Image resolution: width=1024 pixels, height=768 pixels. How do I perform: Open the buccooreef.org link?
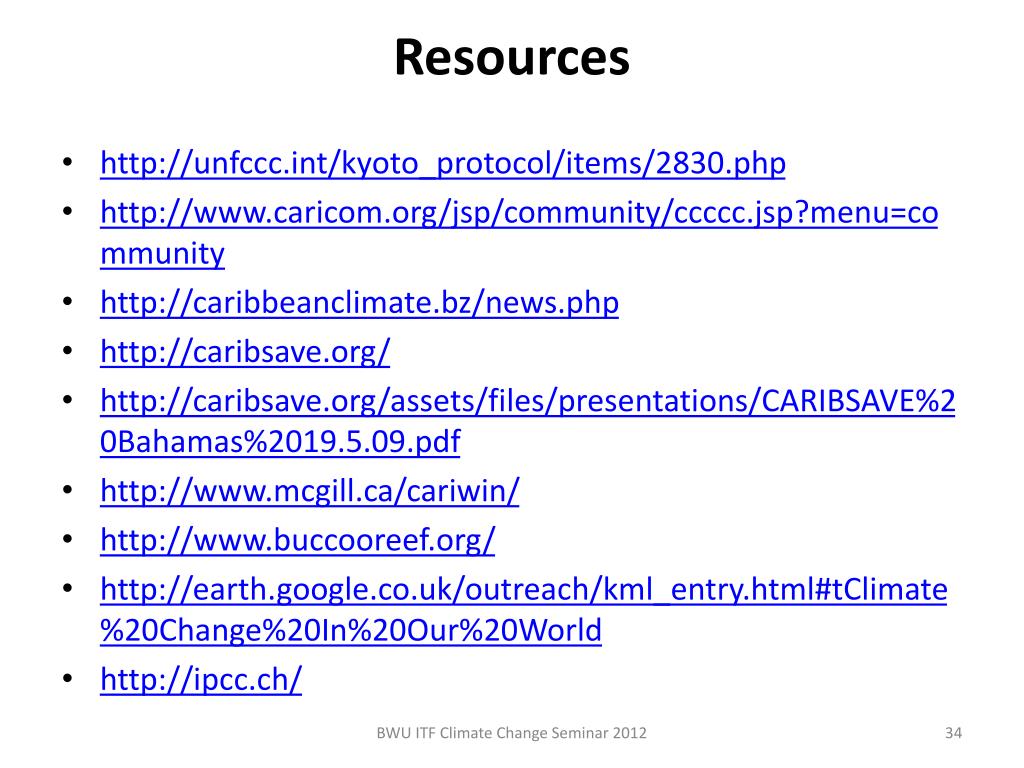[298, 540]
